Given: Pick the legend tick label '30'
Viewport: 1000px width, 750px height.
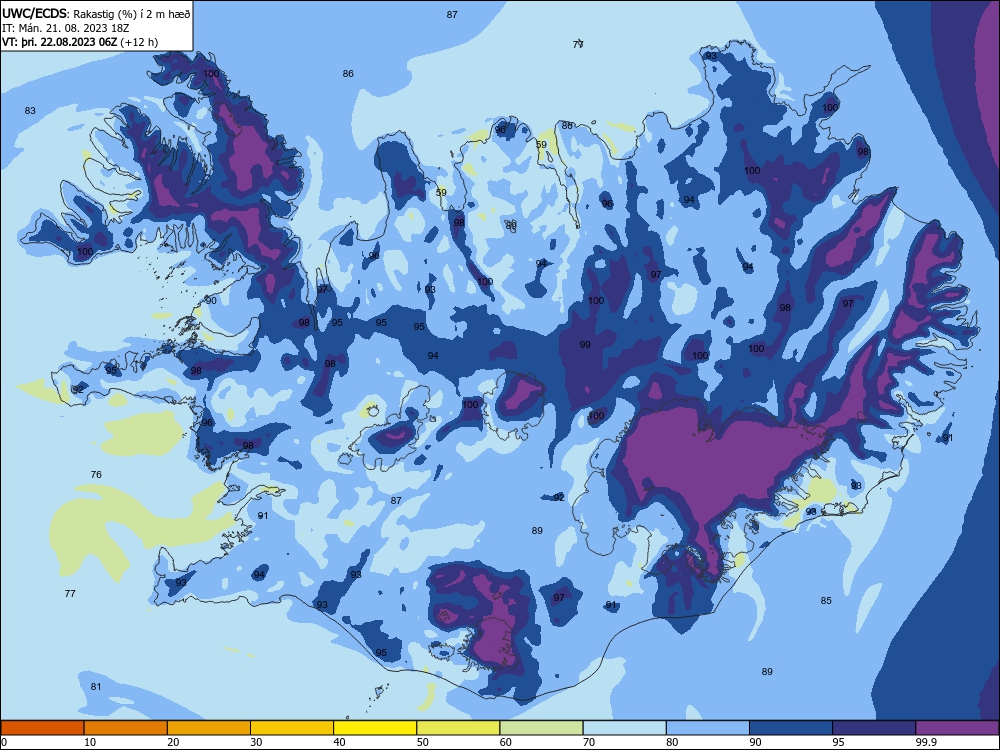Looking at the screenshot, I should [256, 742].
